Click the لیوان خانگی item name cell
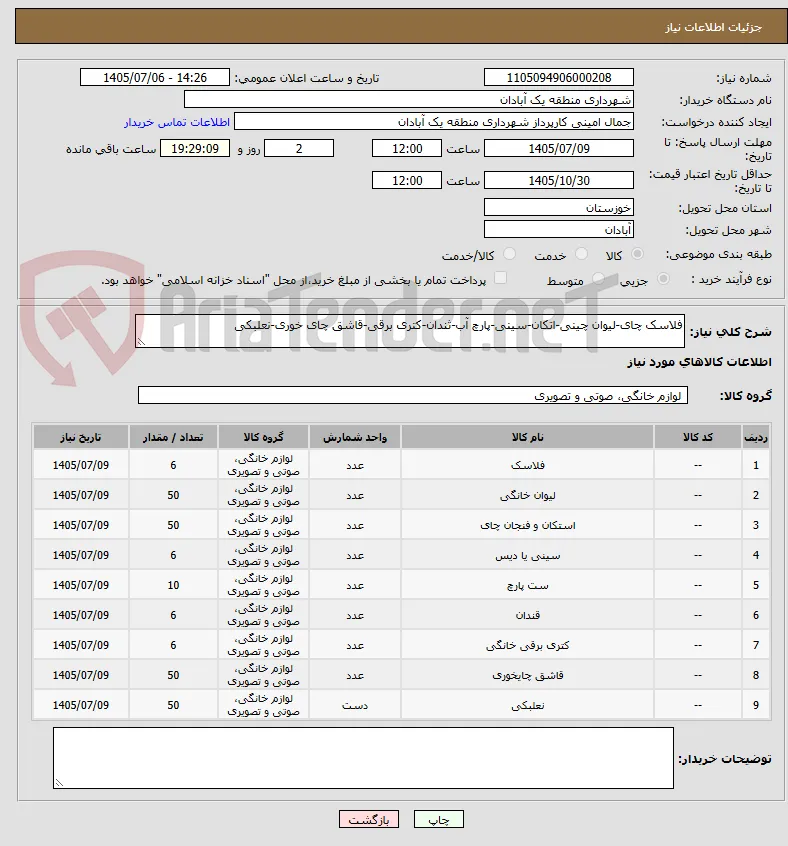 [527, 495]
